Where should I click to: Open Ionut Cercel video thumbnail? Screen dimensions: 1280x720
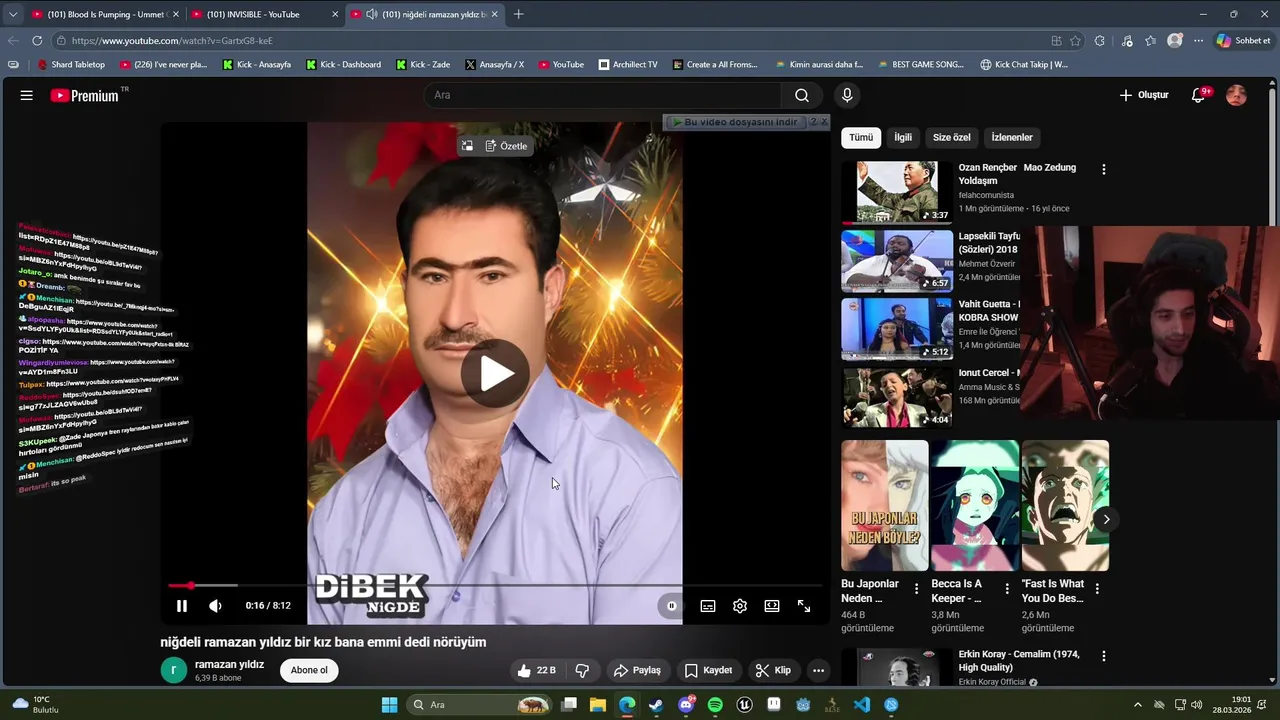(x=897, y=398)
